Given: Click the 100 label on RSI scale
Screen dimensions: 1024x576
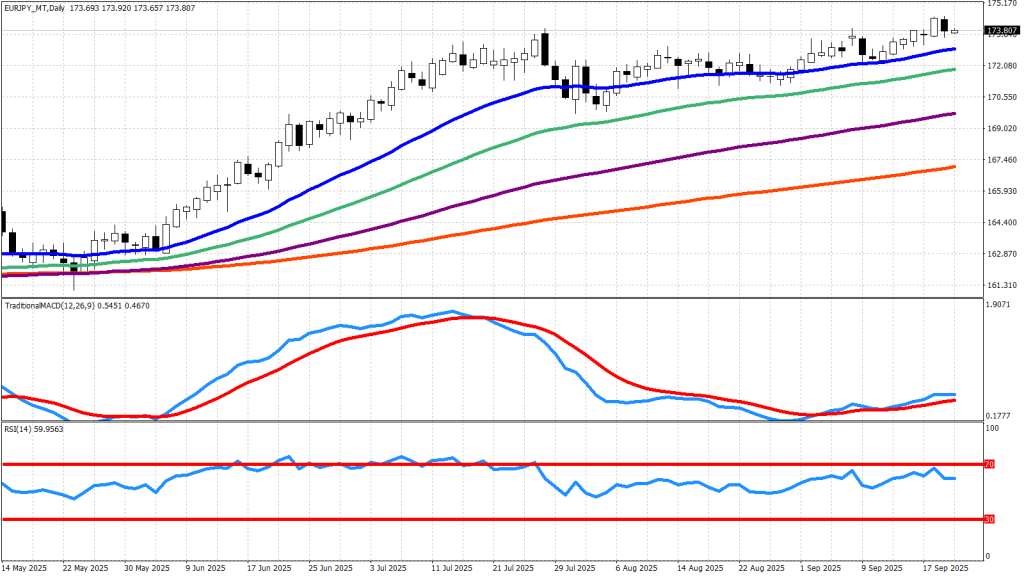Looking at the screenshot, I should (993, 429).
